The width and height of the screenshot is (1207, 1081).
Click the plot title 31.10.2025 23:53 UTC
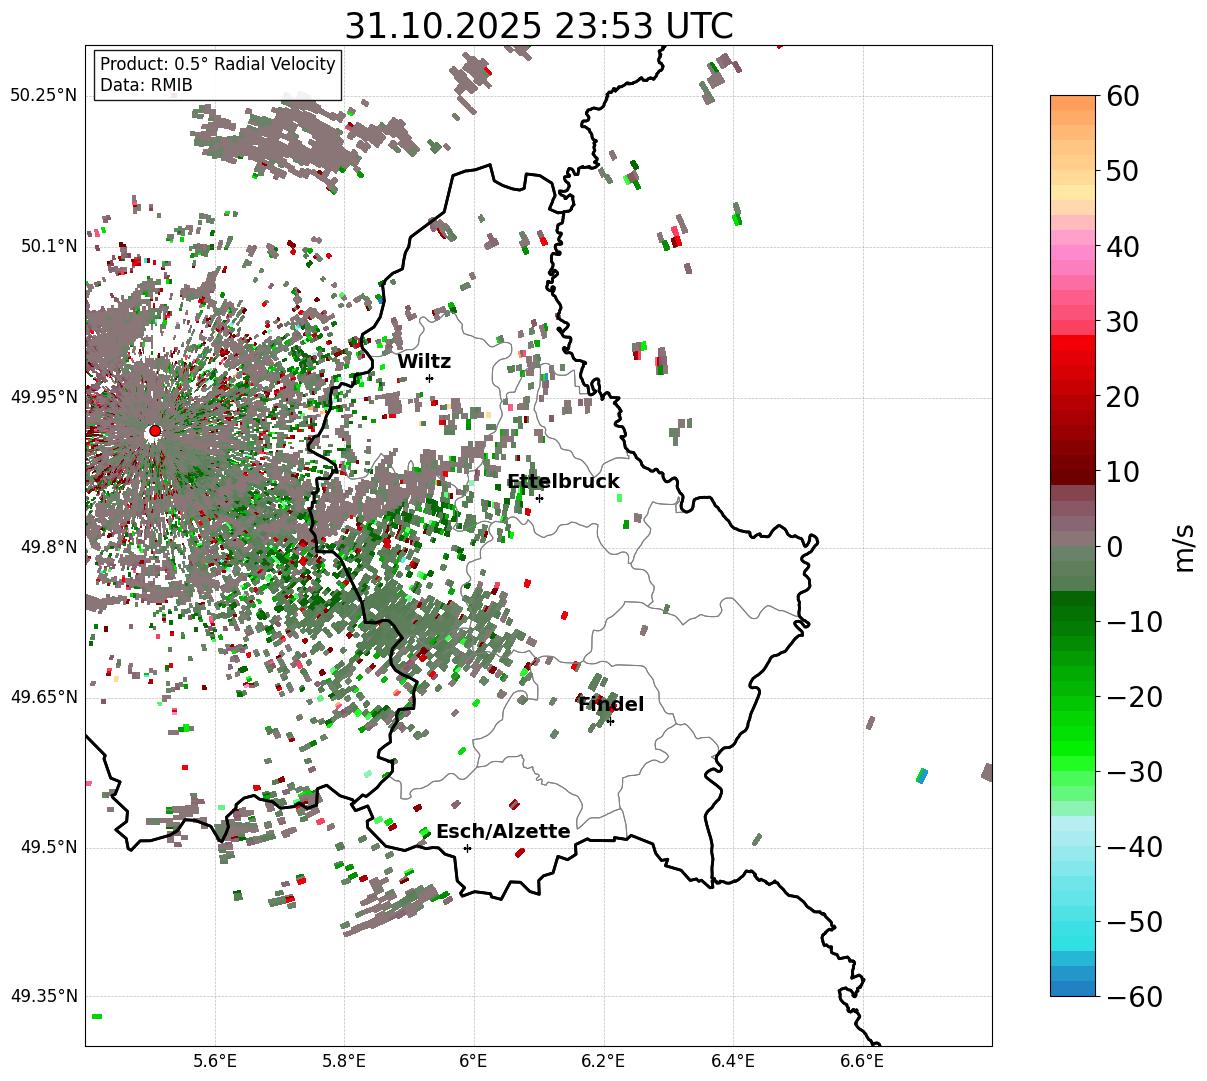coord(538,26)
